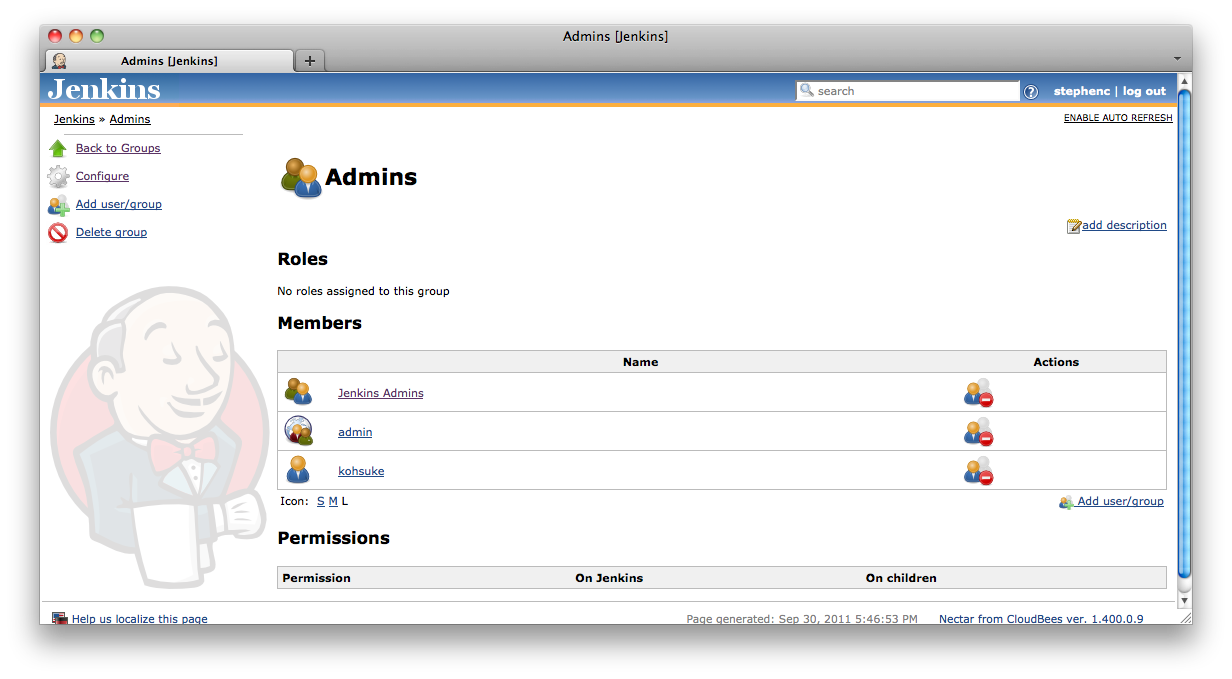Click the Add user/group sidebar icon
The image size is (1232, 679).
pyautogui.click(x=58, y=205)
